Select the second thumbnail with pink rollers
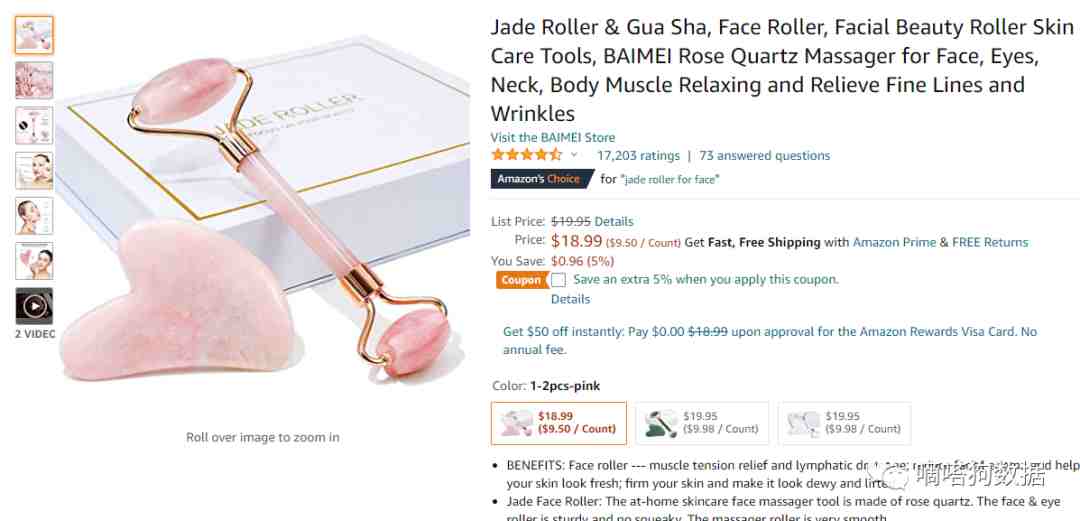Image resolution: width=1080 pixels, height=521 pixels. 34,80
